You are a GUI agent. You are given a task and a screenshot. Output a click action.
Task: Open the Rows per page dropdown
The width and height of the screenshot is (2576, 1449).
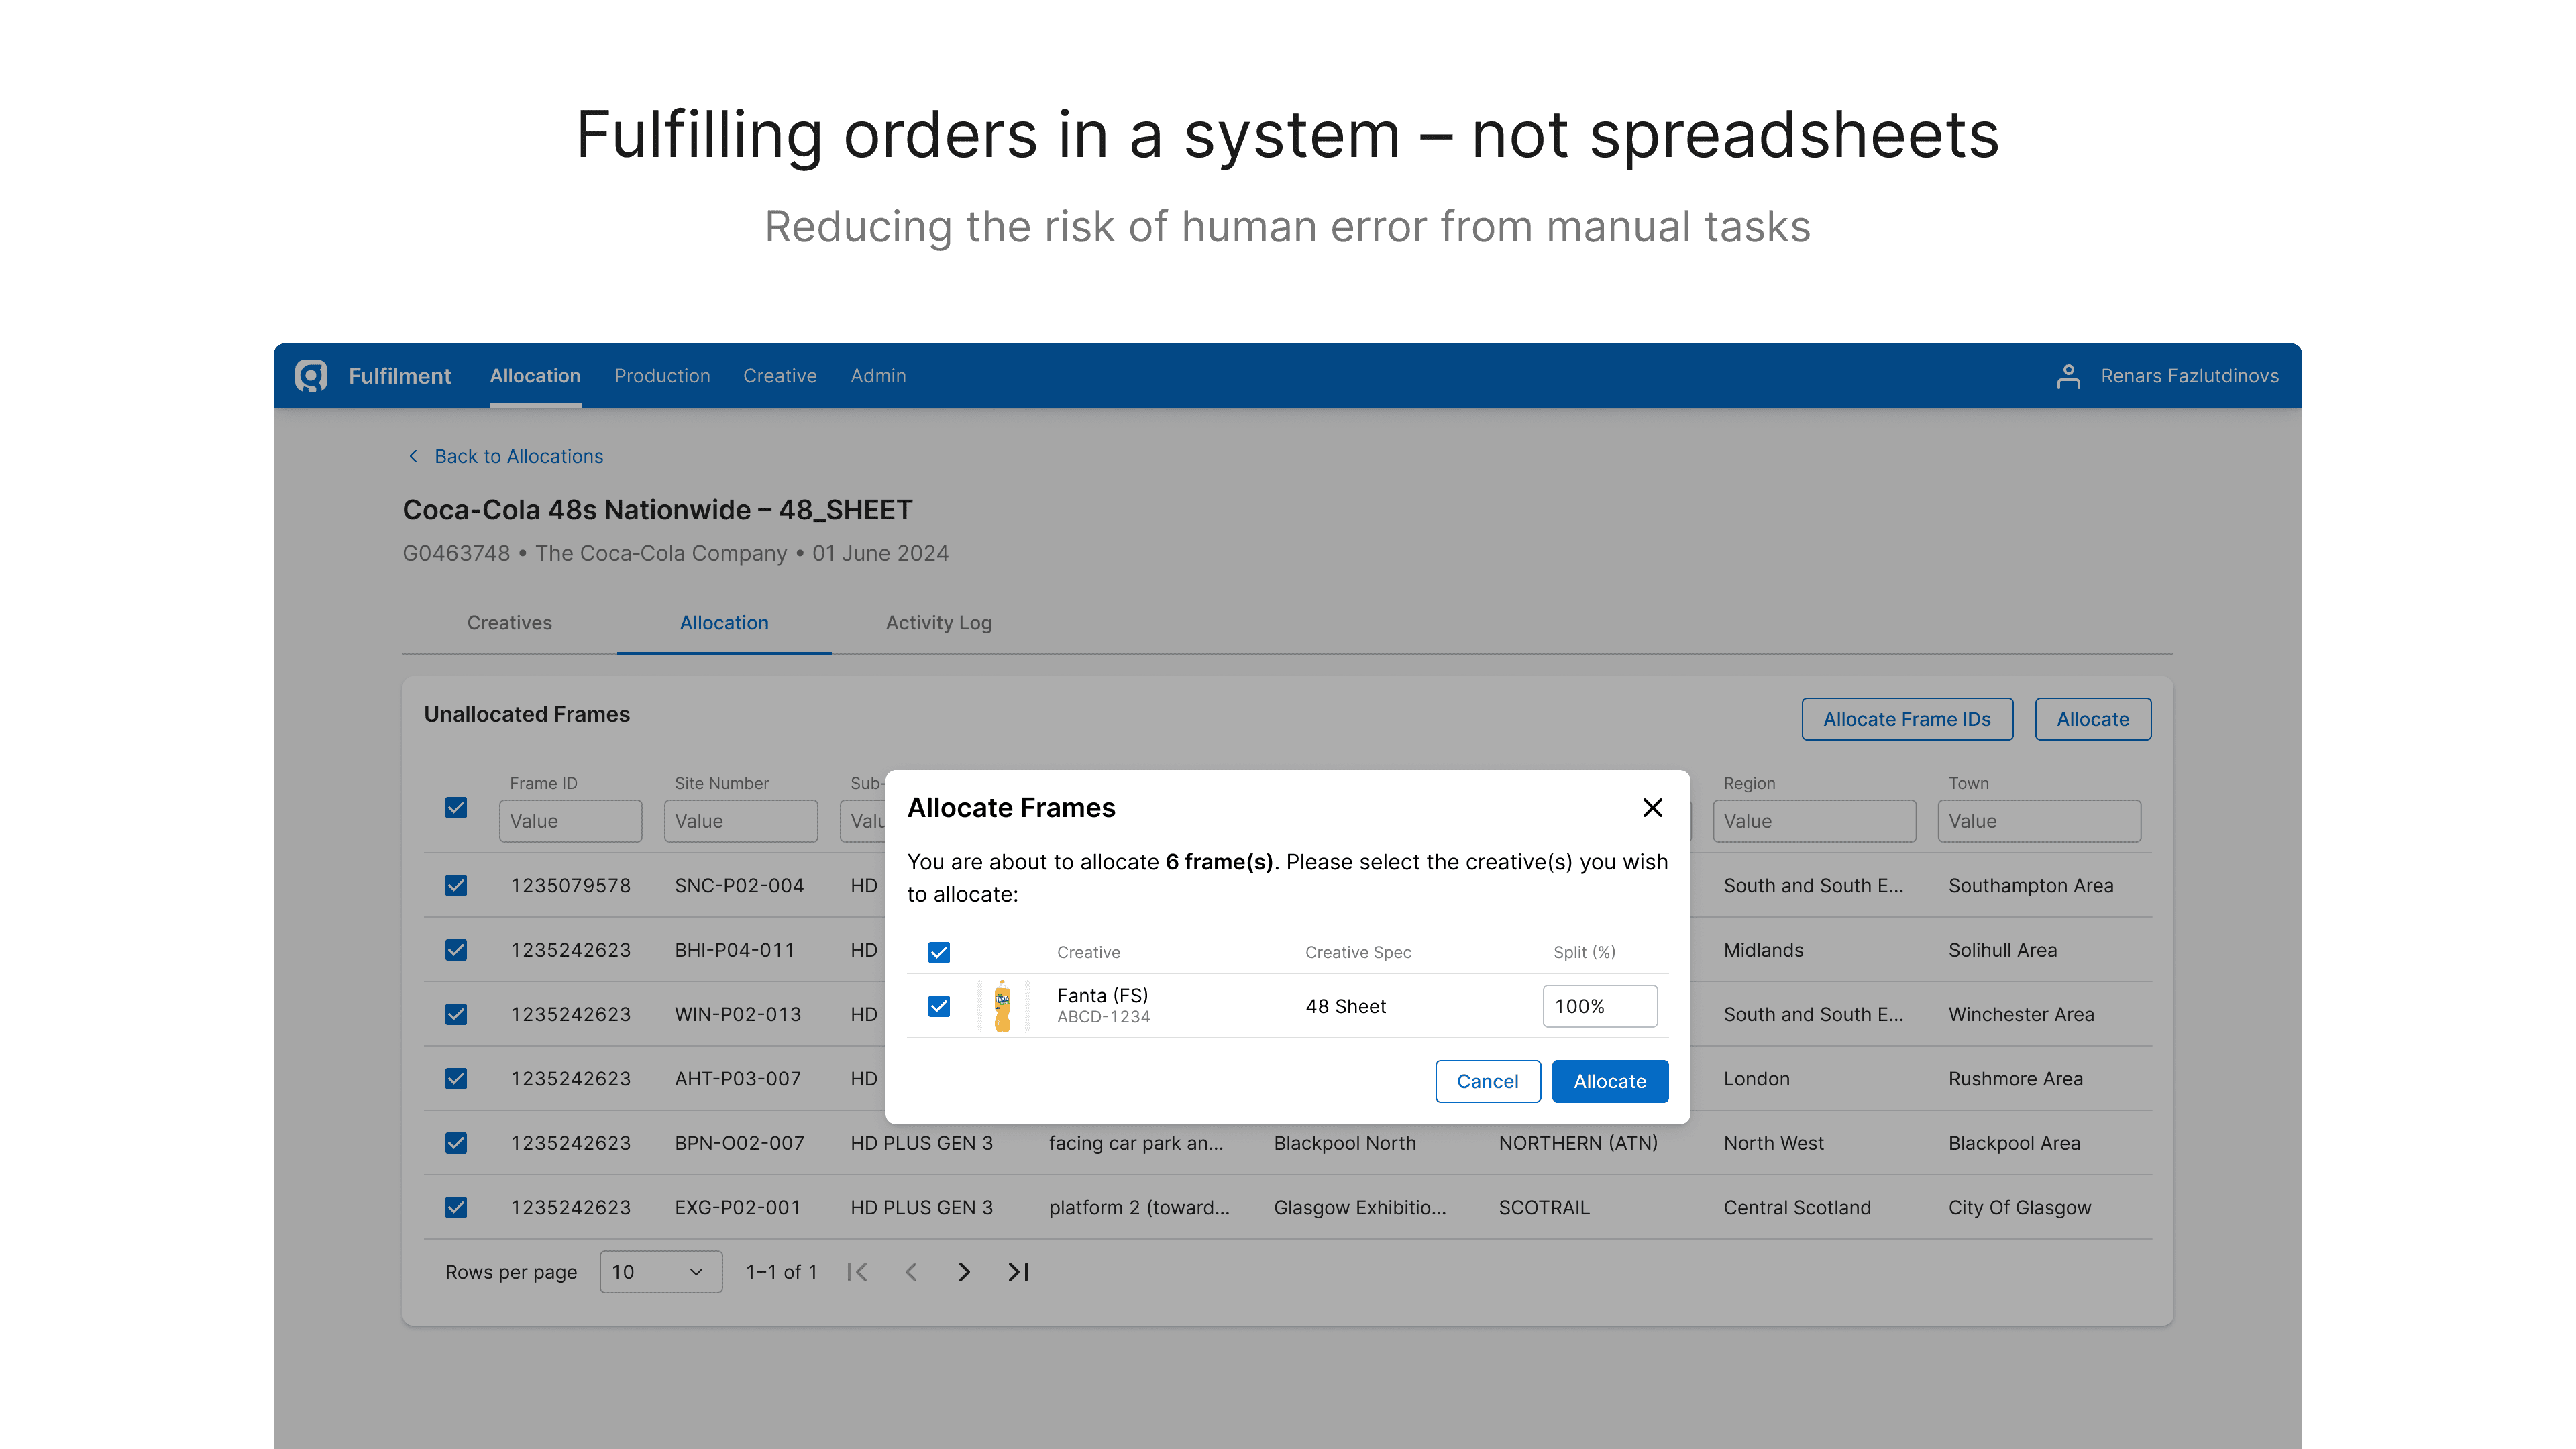click(x=660, y=1272)
